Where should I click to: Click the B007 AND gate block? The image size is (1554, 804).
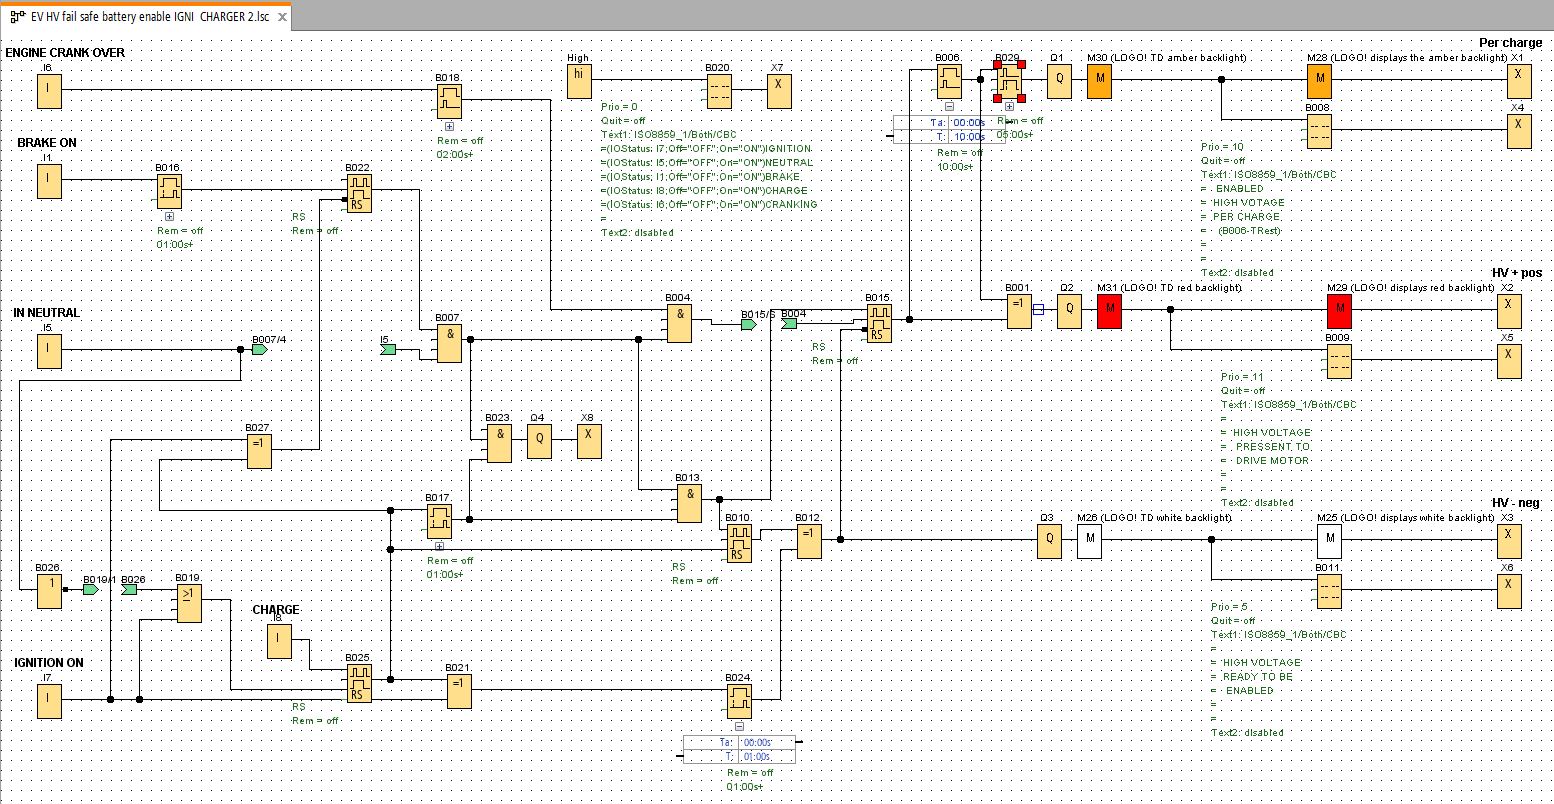[x=449, y=344]
